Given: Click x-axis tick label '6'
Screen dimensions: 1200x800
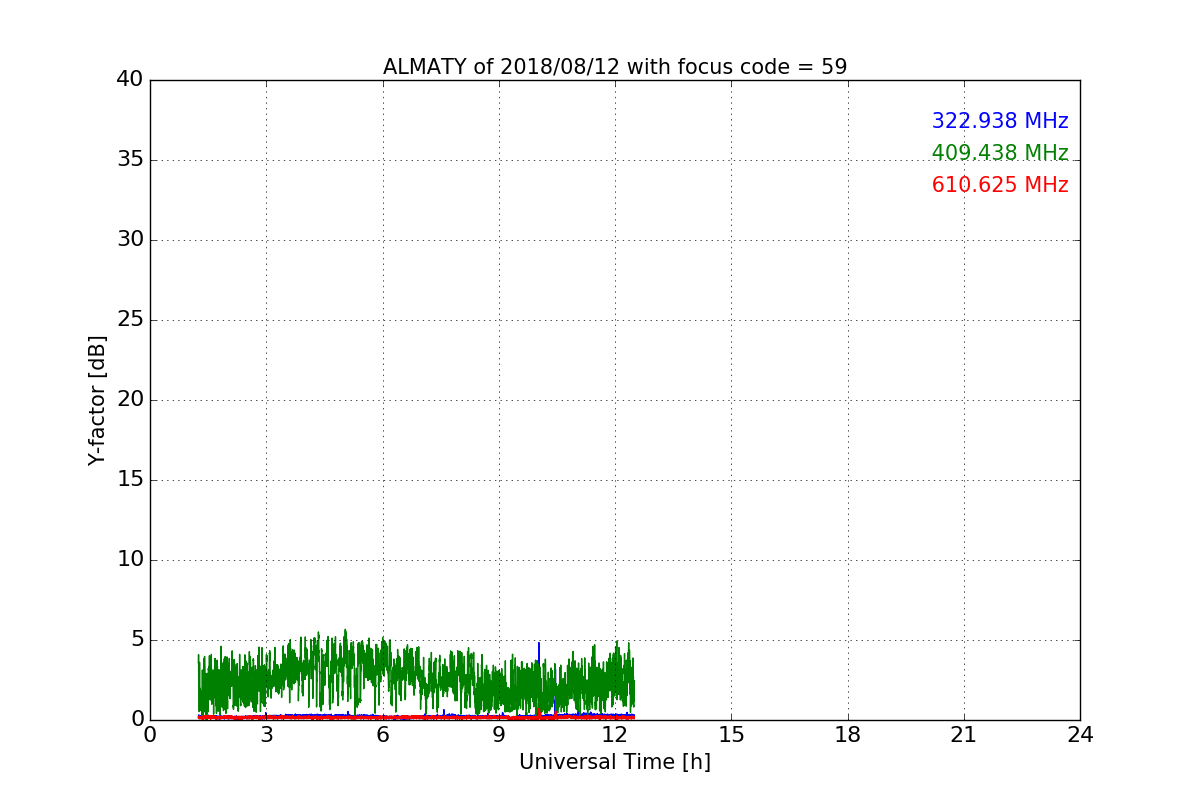Looking at the screenshot, I should coord(382,735).
